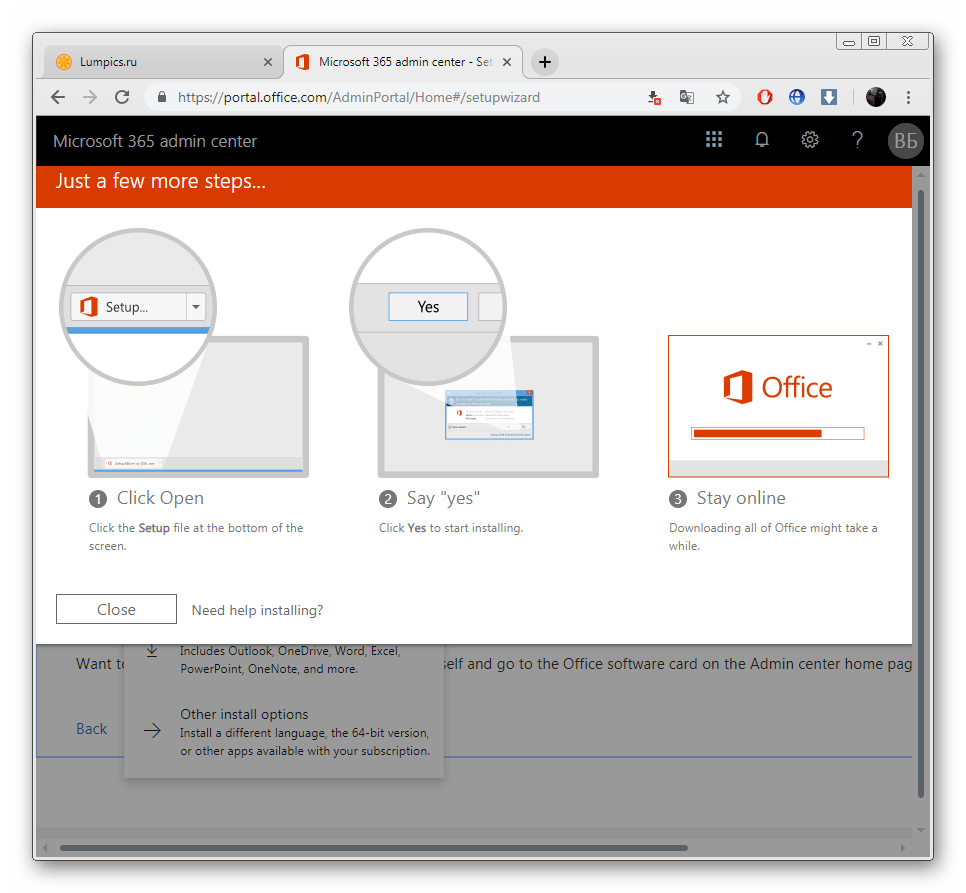This screenshot has height=893, width=966.
Task: Click text 'Click Yes to start installing.'
Action: [451, 528]
